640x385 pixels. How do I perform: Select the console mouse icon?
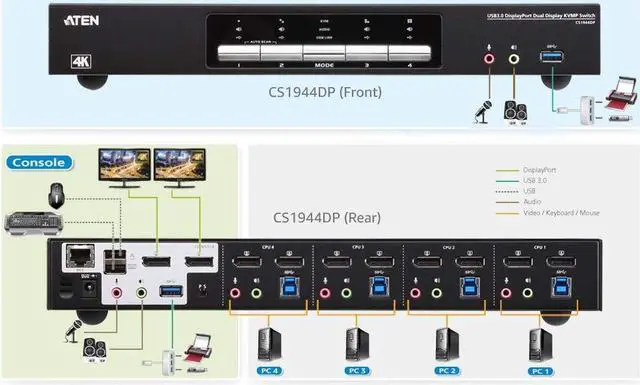pyautogui.click(x=56, y=196)
